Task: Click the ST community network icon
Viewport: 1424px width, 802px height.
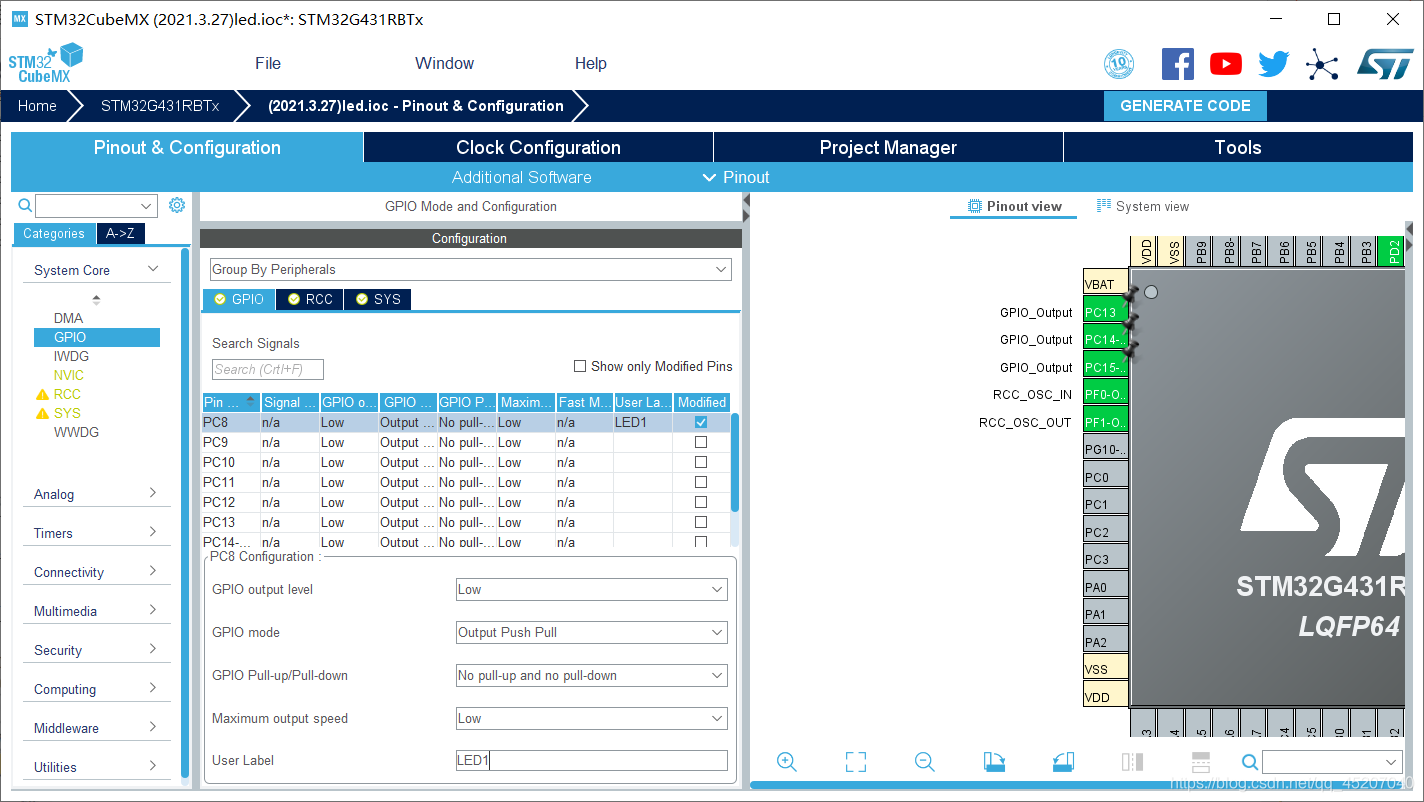Action: click(1322, 65)
